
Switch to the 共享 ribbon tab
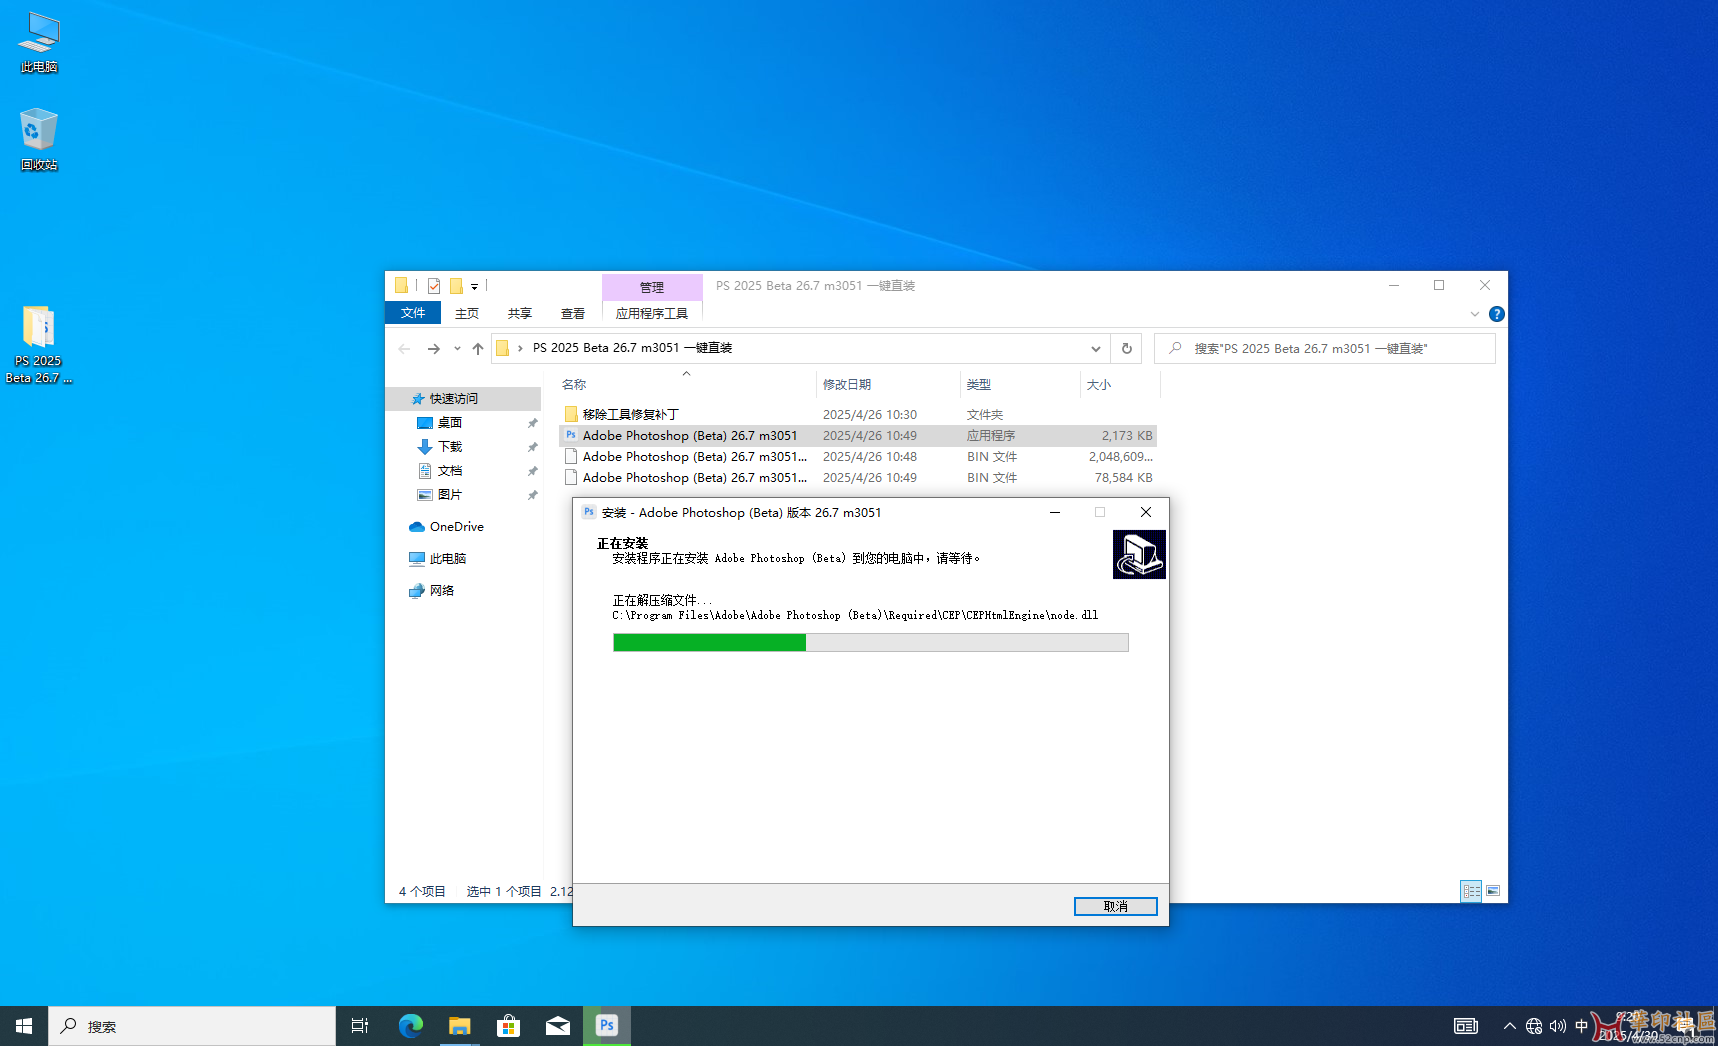click(520, 313)
